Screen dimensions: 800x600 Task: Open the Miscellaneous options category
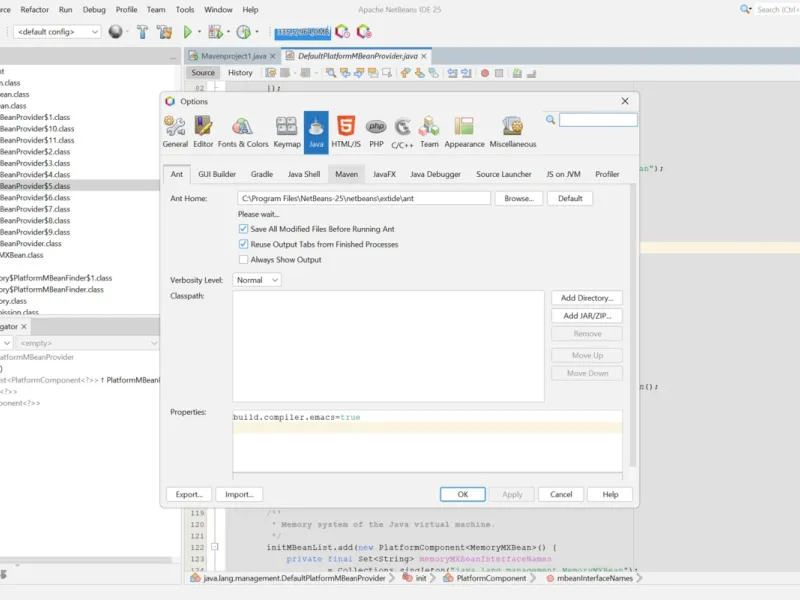click(513, 132)
